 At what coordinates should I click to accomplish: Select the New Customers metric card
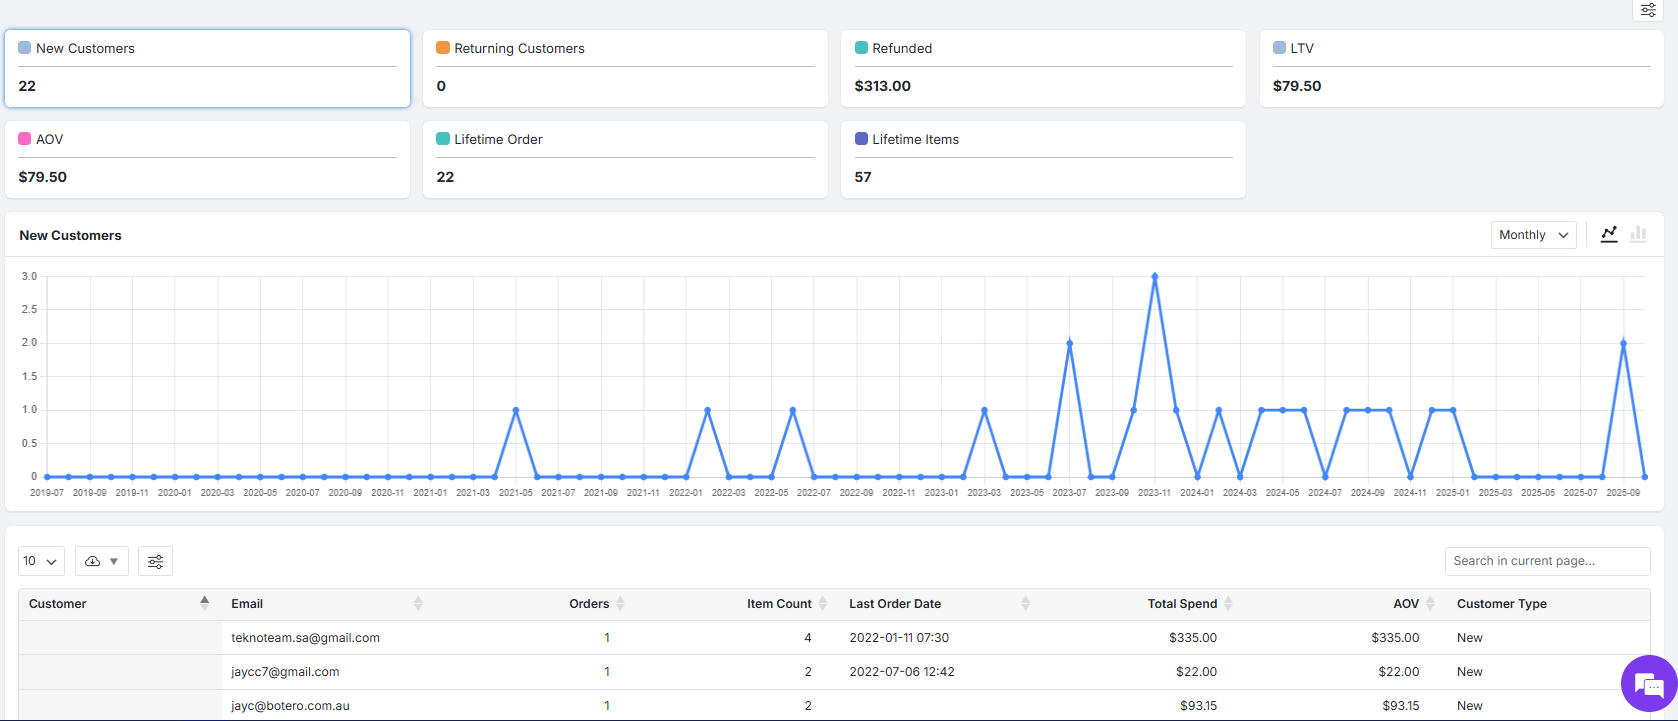click(207, 68)
